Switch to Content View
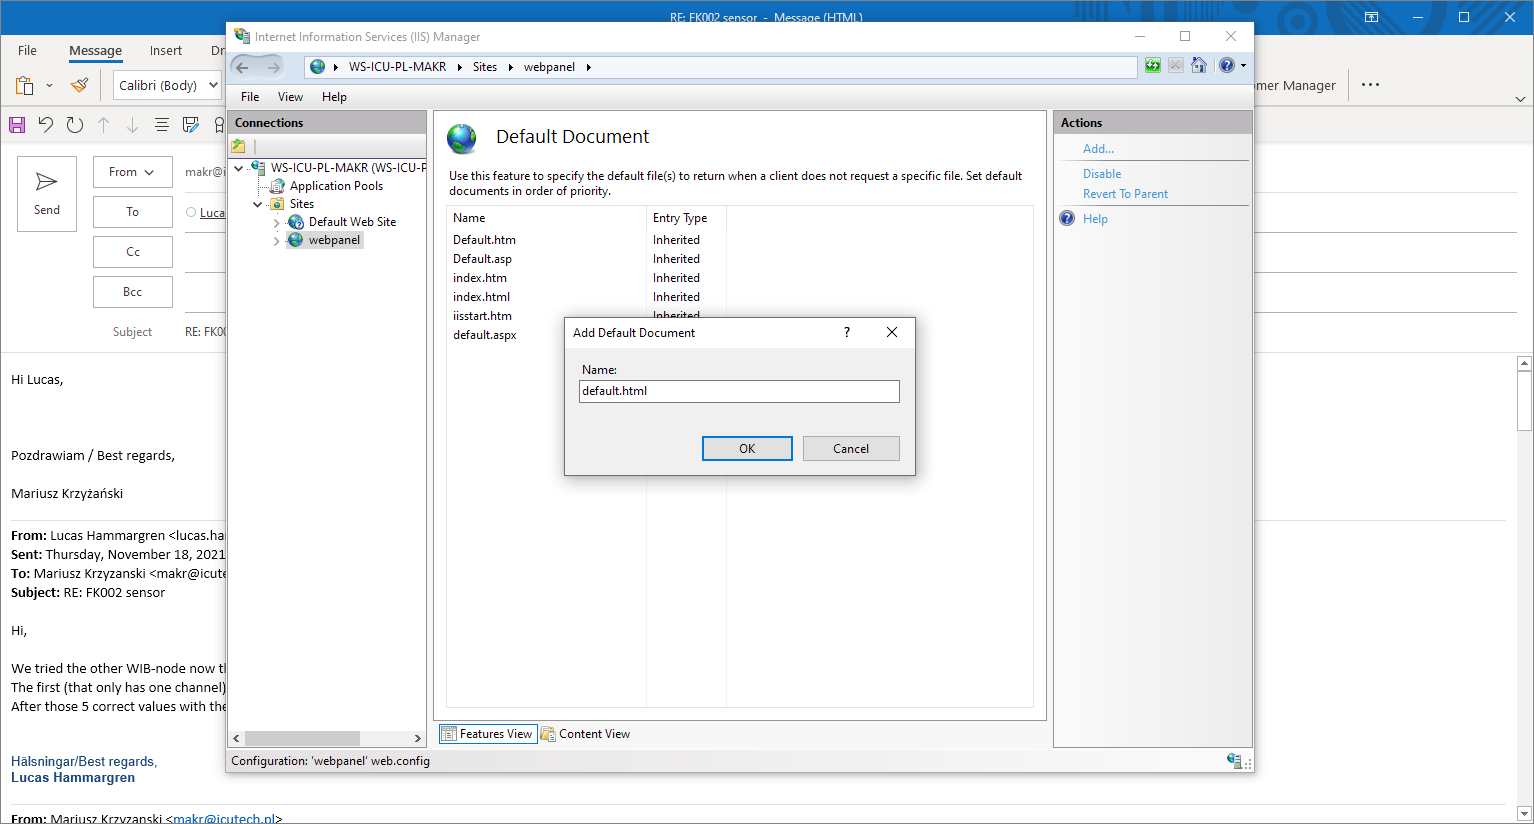This screenshot has width=1534, height=824. click(585, 734)
